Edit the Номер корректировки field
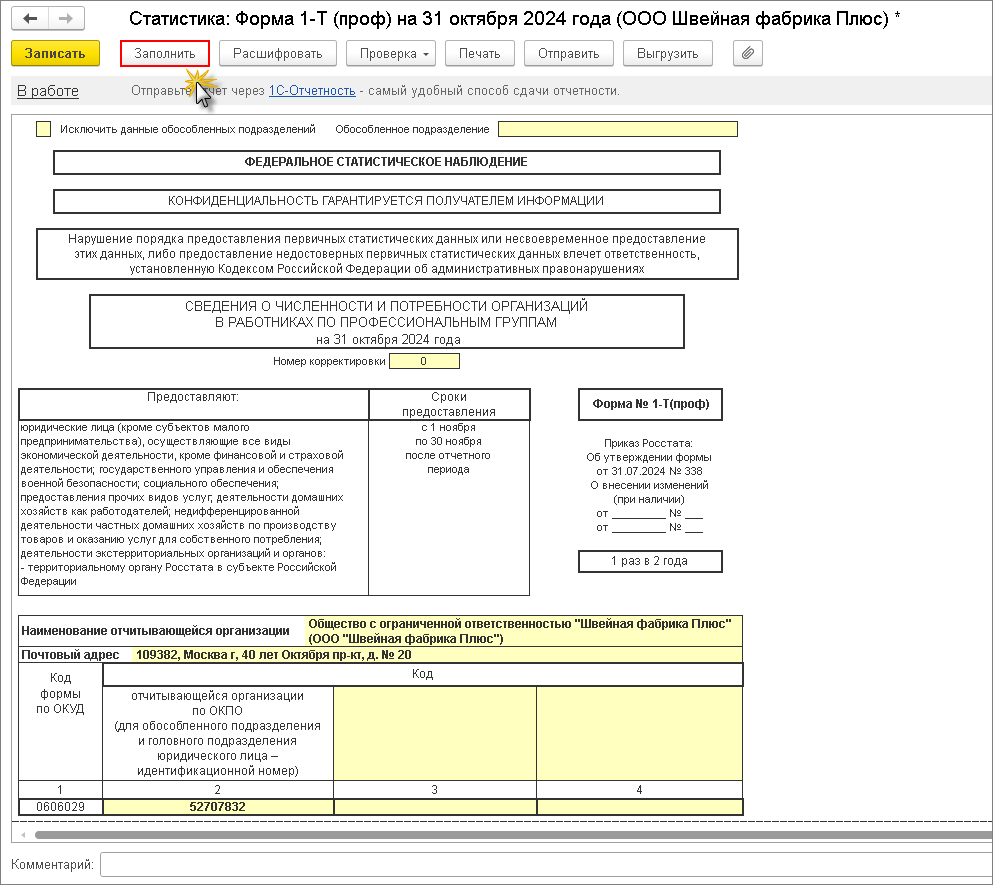 424,361
